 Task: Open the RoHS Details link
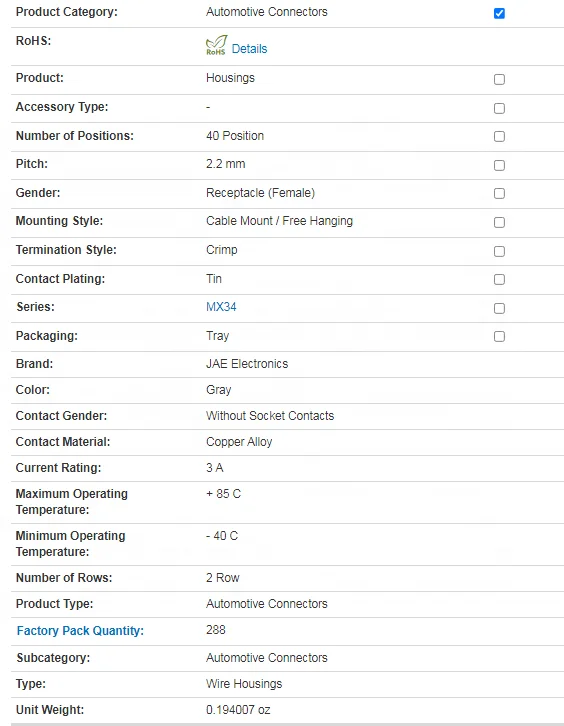pos(249,49)
